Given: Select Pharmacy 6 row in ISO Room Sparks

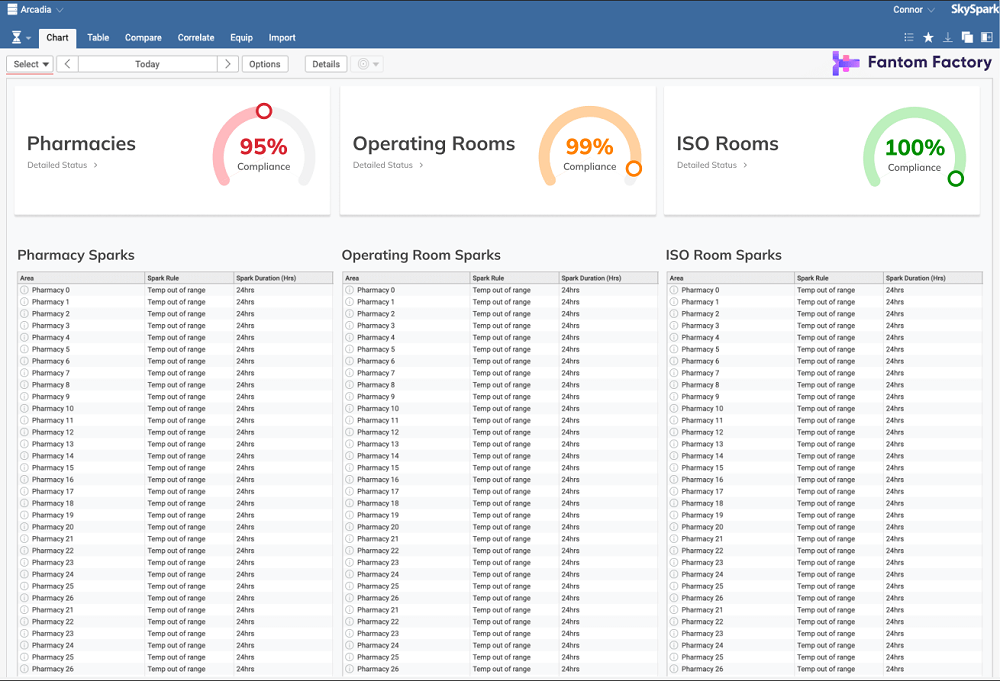Looking at the screenshot, I should point(825,362).
